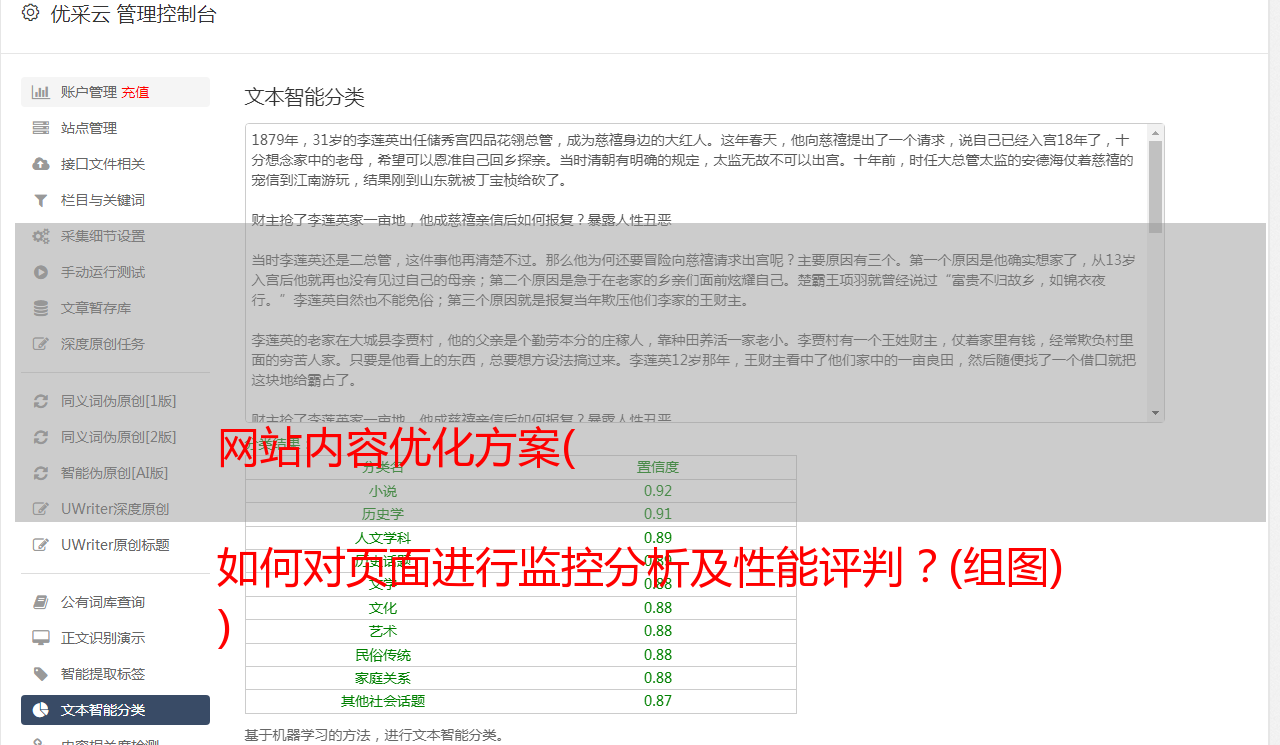Click the refresh icon for 同义词伪原创[1版]
Screen dimensions: 1280x745
[41, 401]
